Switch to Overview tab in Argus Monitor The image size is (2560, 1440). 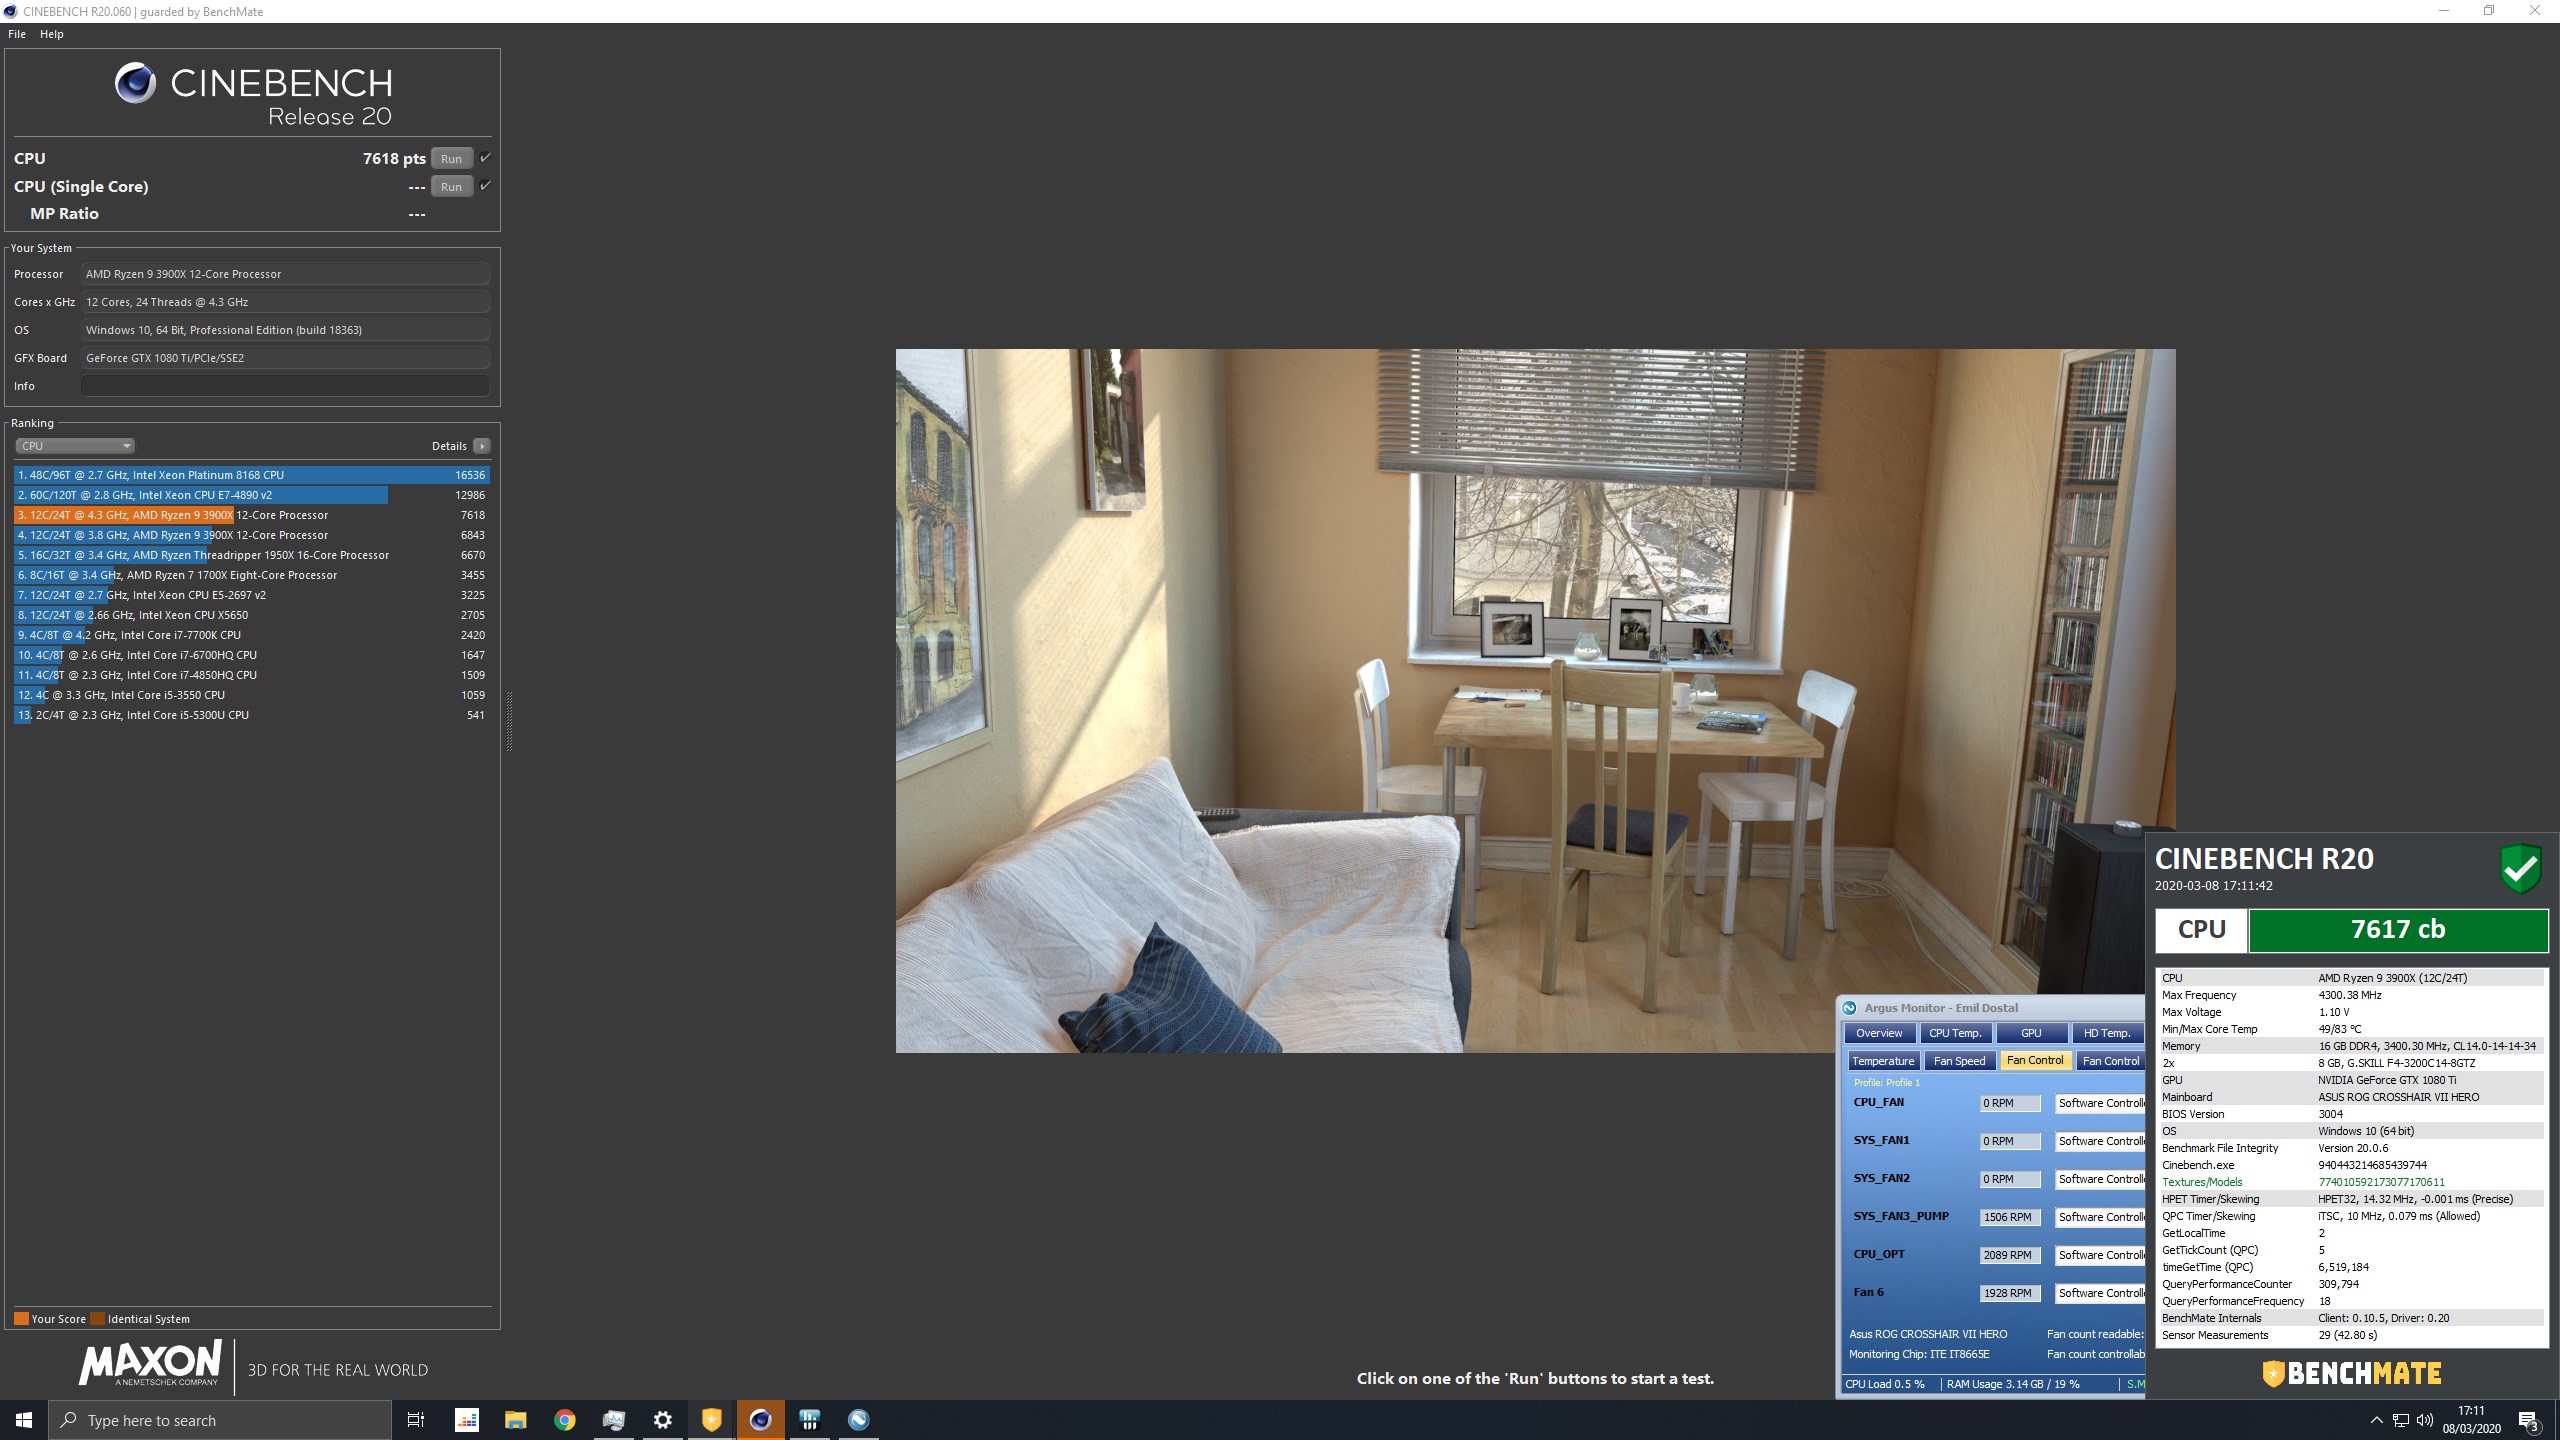click(1880, 1033)
